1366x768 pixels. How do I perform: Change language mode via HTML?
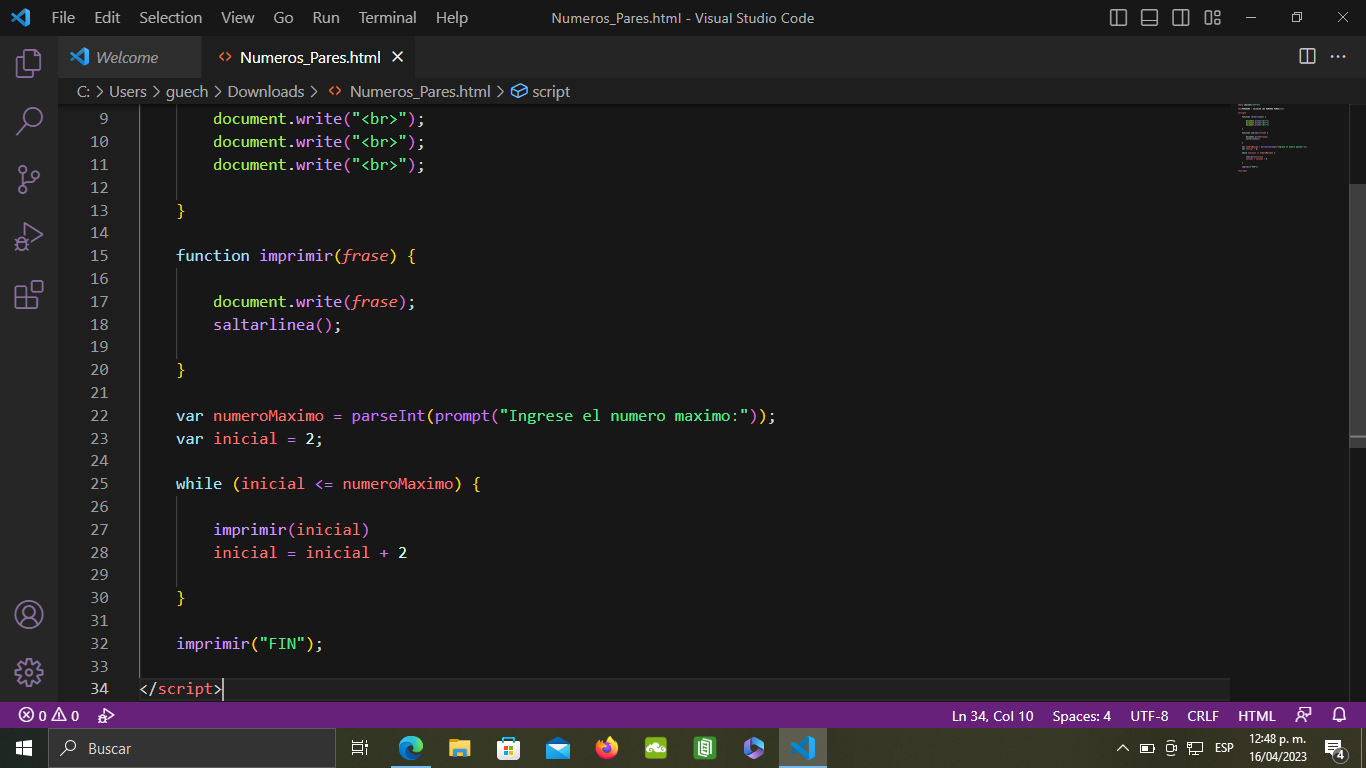pyautogui.click(x=1257, y=716)
